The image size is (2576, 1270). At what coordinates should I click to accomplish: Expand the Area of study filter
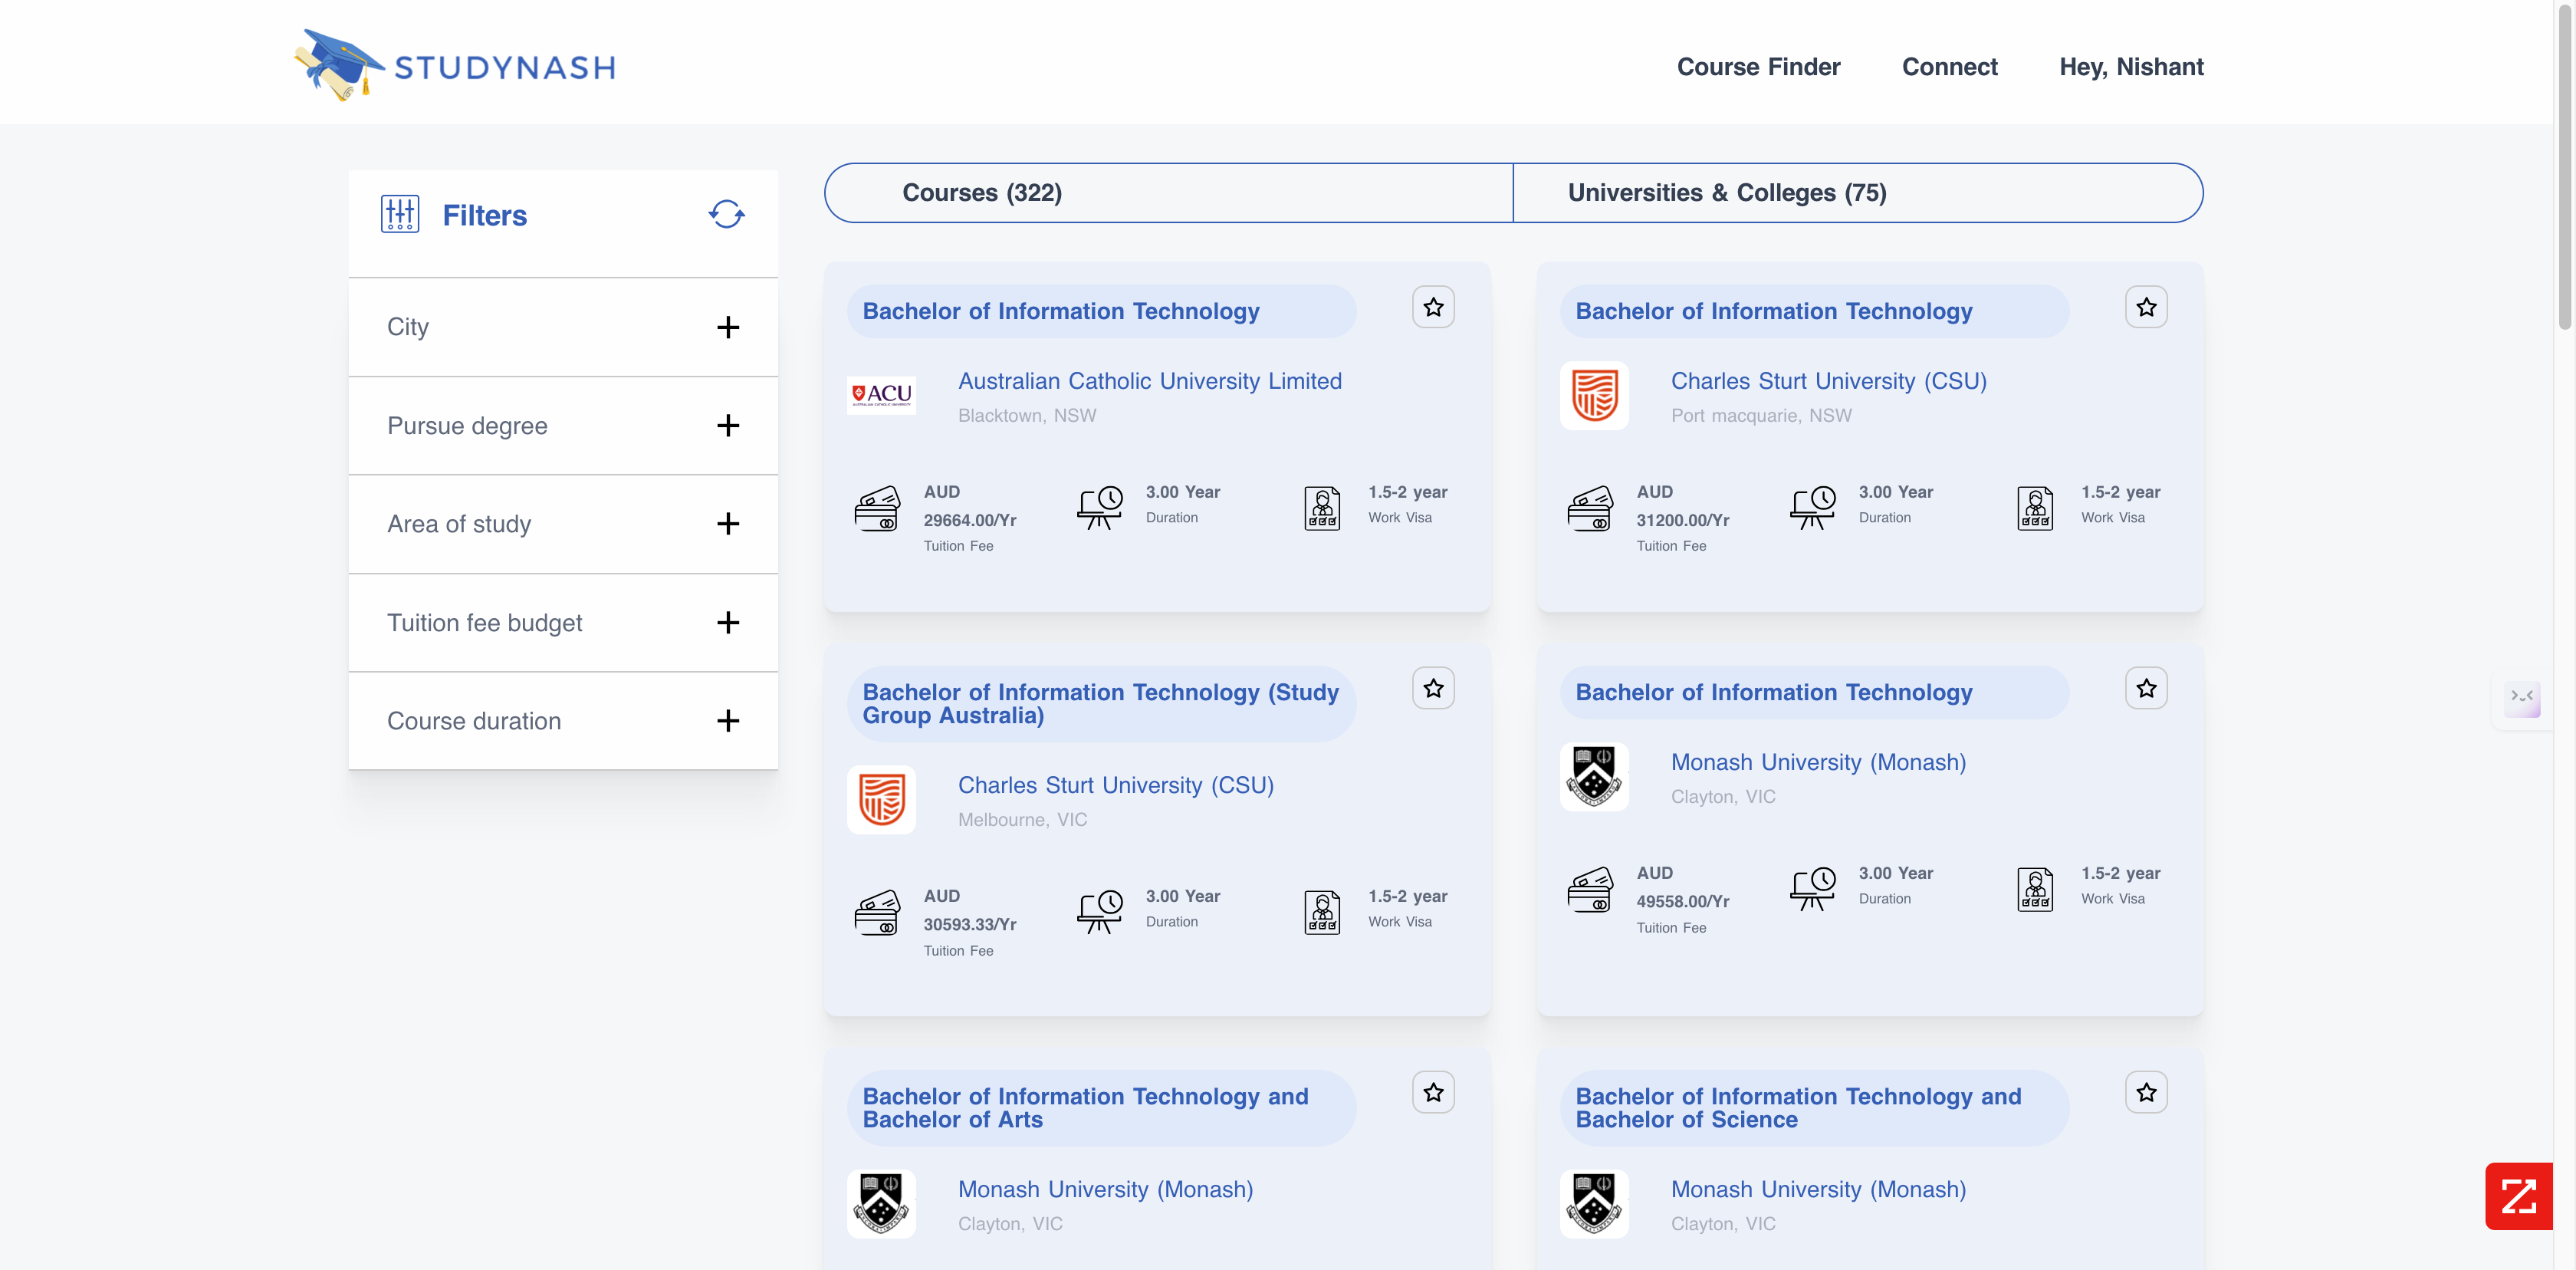tap(563, 524)
